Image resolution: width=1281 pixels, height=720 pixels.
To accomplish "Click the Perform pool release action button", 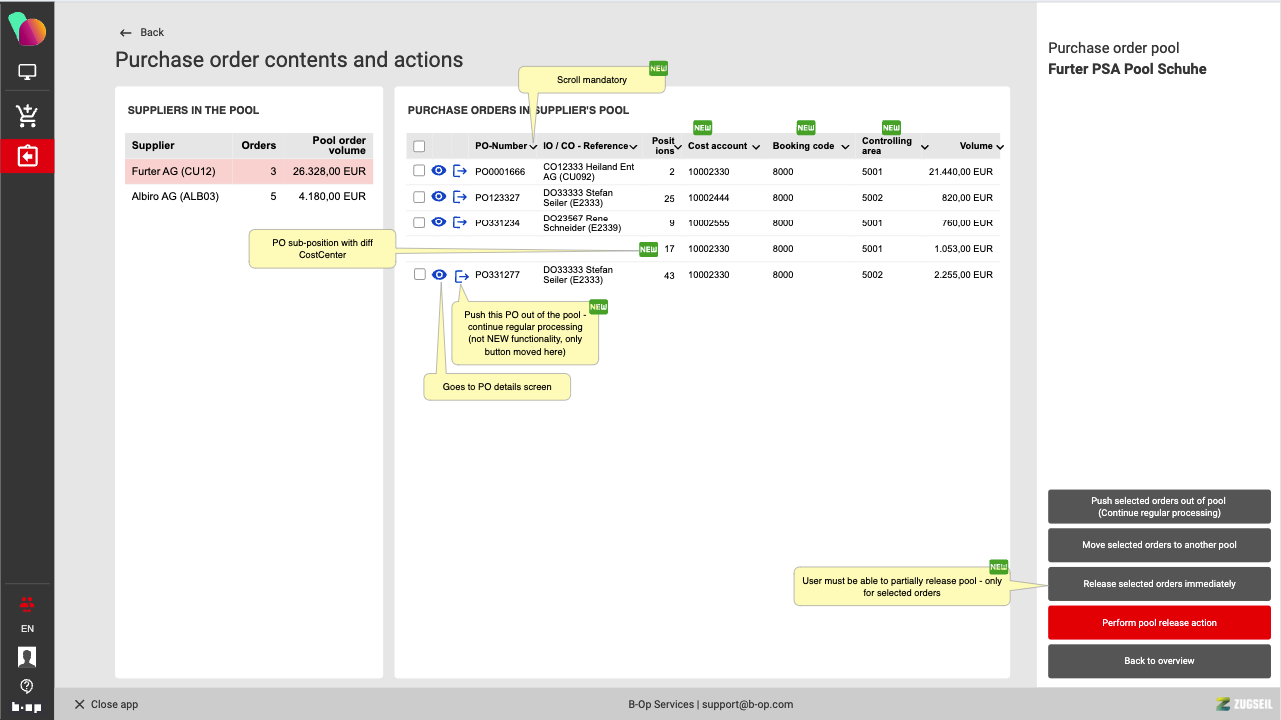I will point(1159,623).
